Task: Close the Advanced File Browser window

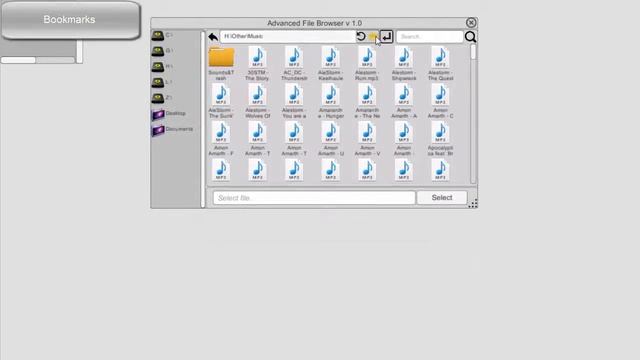Action: [471, 23]
